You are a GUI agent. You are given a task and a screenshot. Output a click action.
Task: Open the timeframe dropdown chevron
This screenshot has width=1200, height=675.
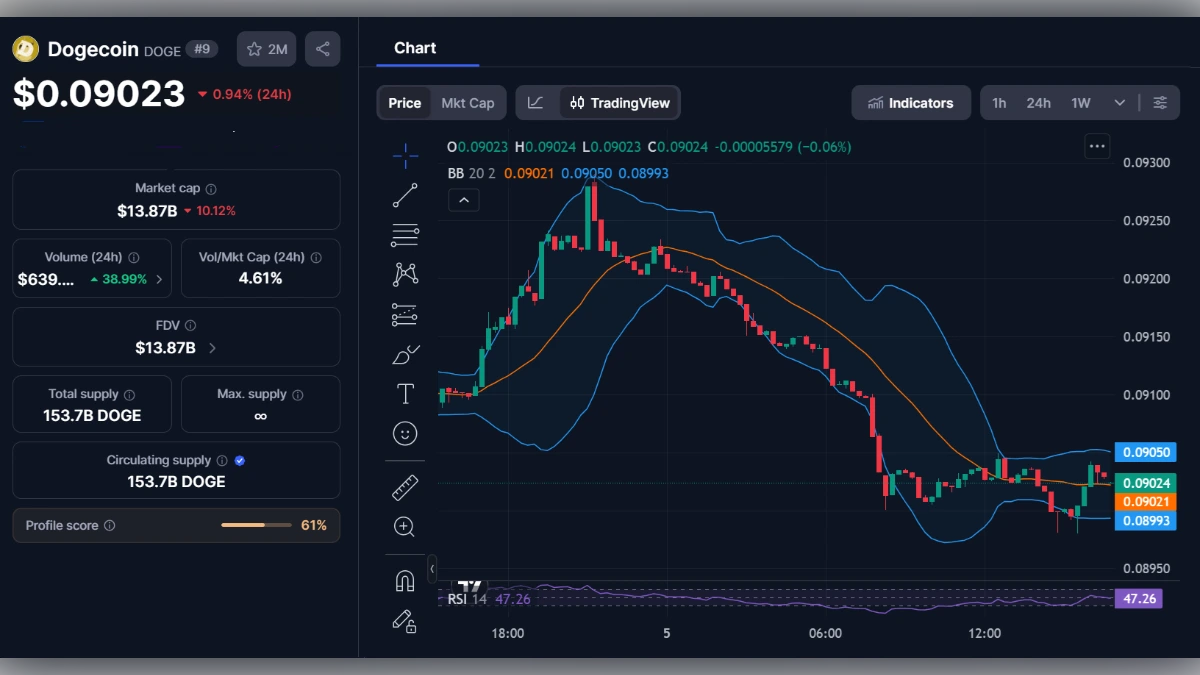(1119, 102)
